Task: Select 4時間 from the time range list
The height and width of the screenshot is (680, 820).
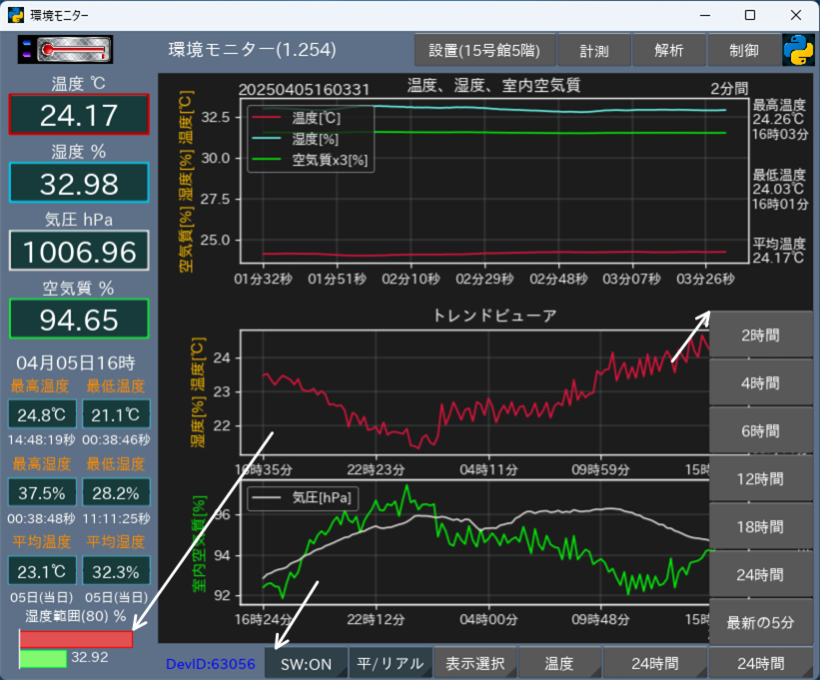Action: coord(760,383)
